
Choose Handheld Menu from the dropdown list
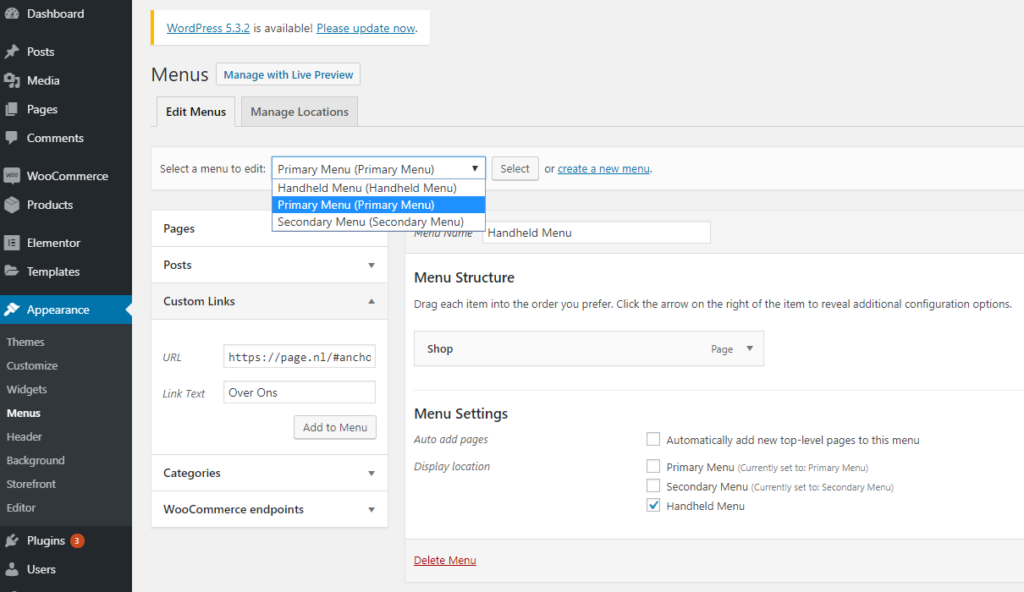pos(378,188)
